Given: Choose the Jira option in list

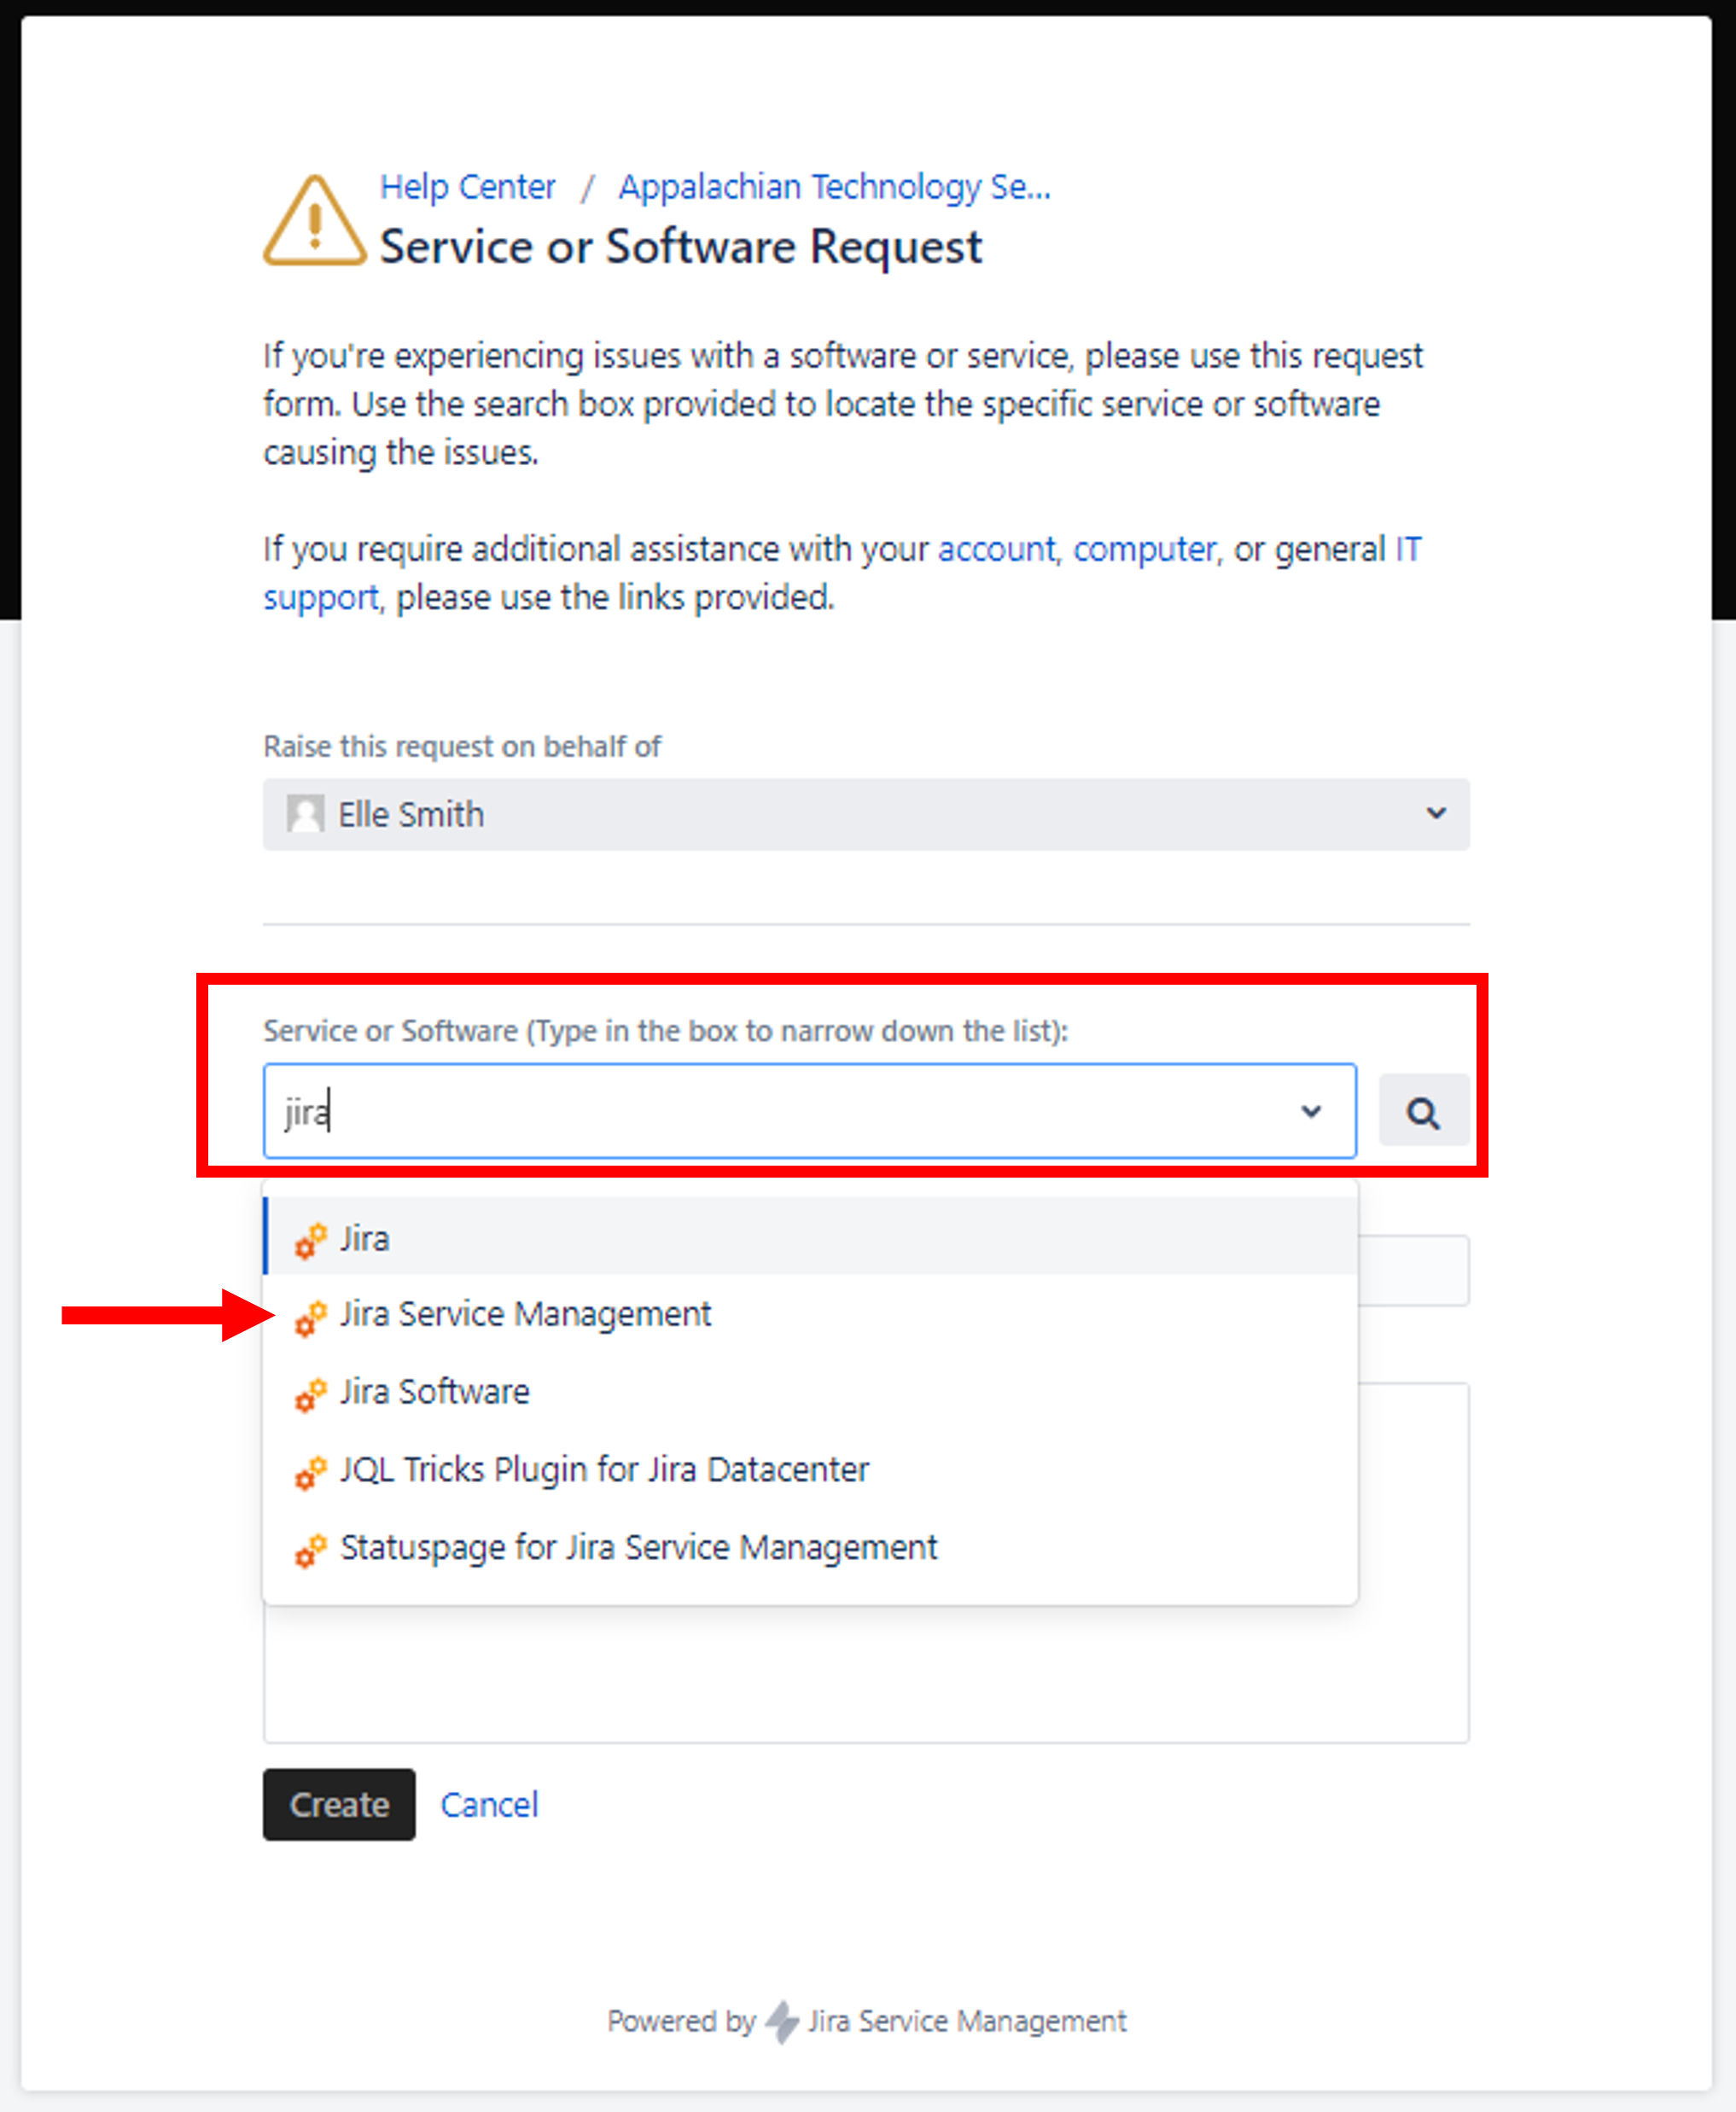Looking at the screenshot, I should tap(365, 1240).
